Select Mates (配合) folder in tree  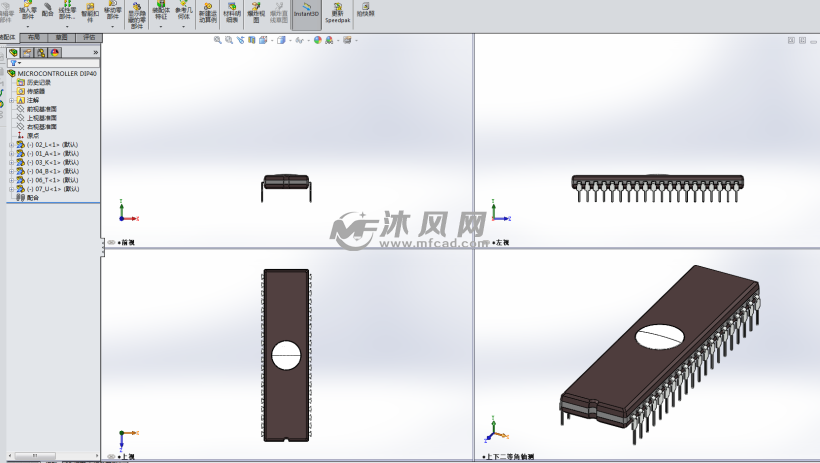tap(28, 198)
